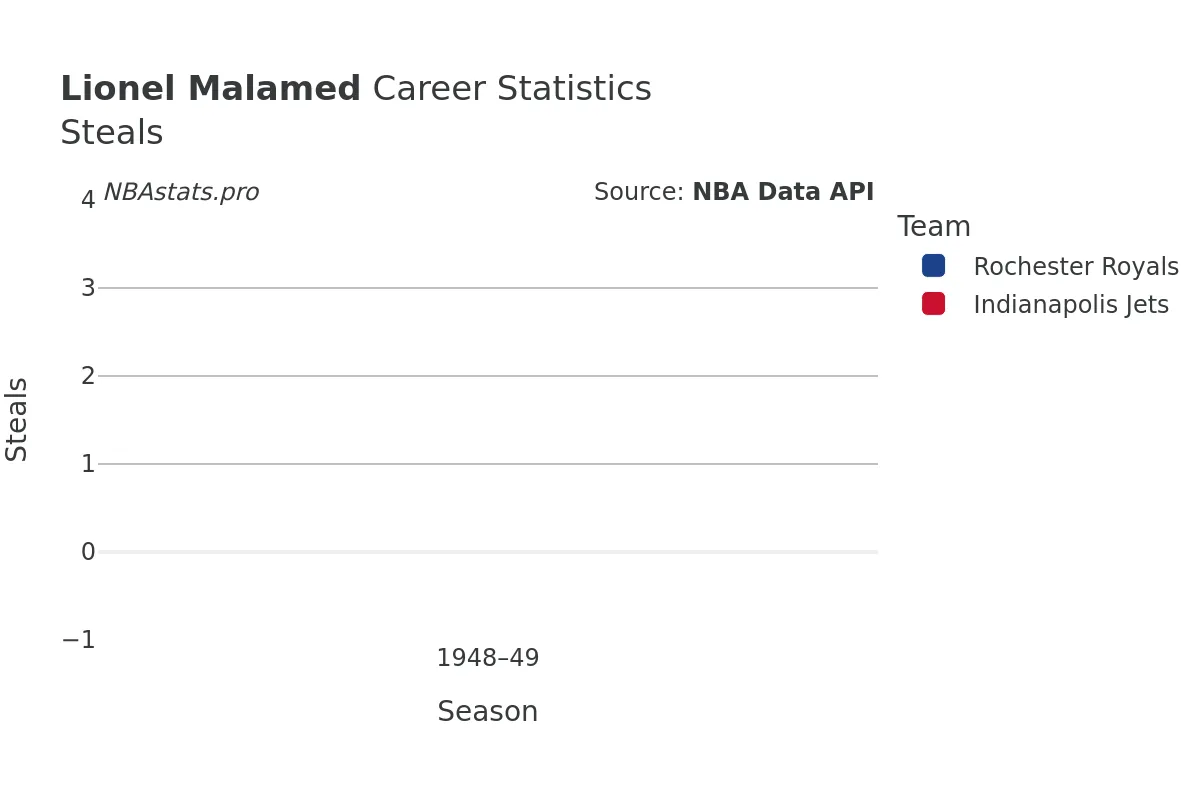This screenshot has height=800, width=1200.
Task: Click the Steals subtitle under the title
Action: (x=112, y=133)
